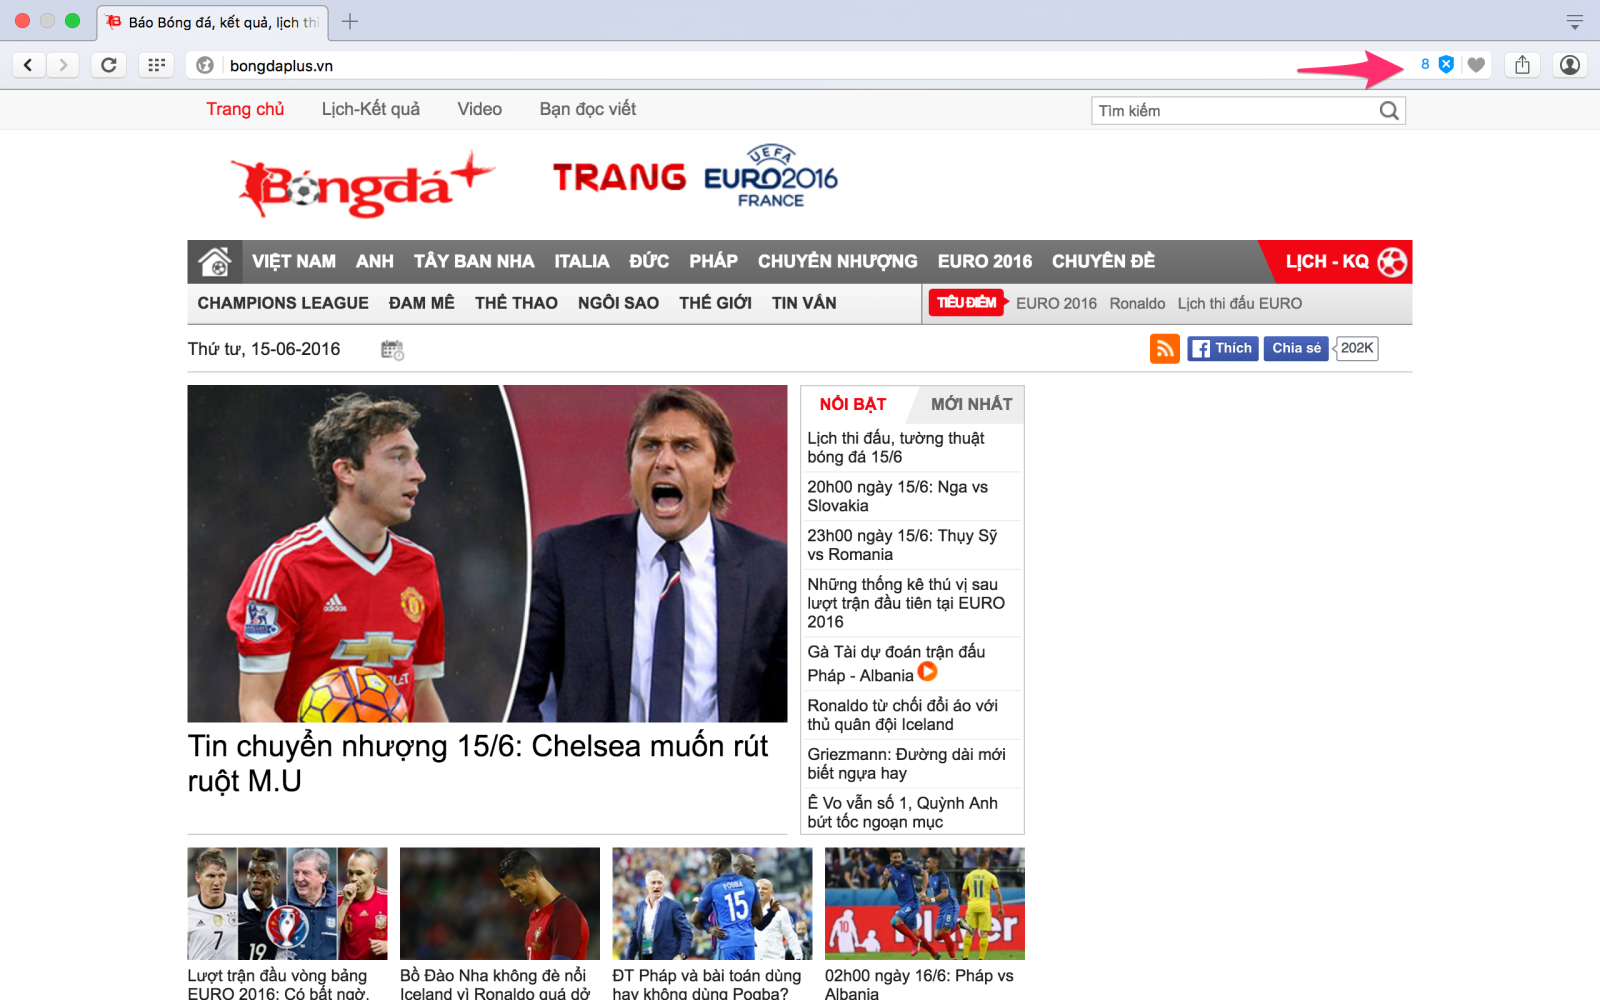Open the Ronaldo trending link
The width and height of the screenshot is (1600, 1000).
tap(1137, 303)
